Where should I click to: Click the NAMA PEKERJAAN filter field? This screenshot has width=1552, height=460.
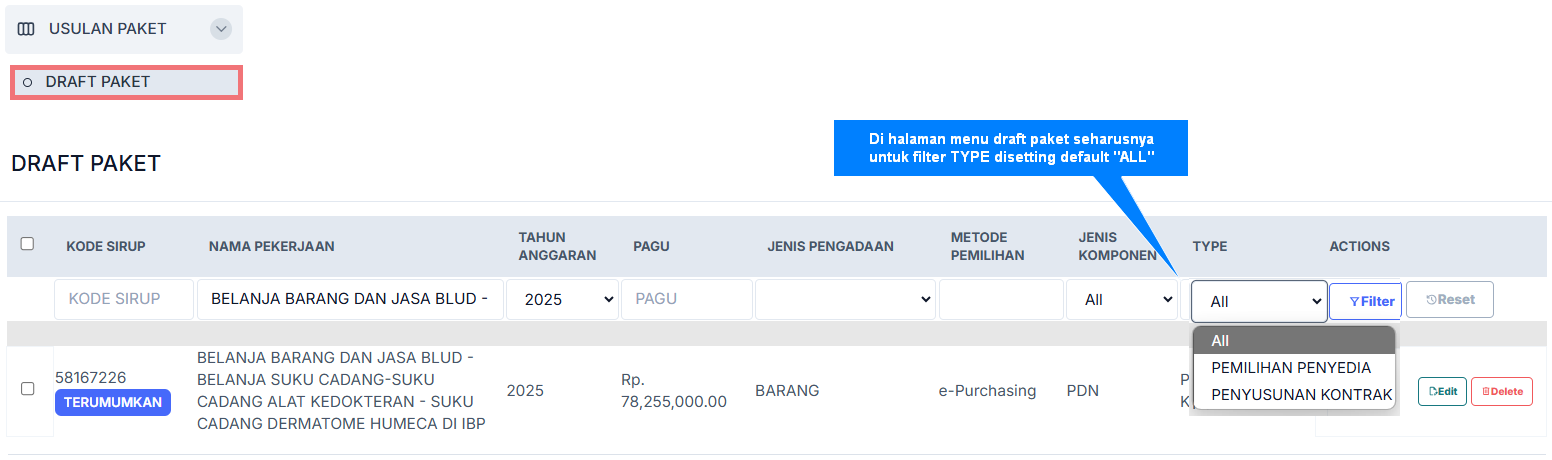pos(350,299)
